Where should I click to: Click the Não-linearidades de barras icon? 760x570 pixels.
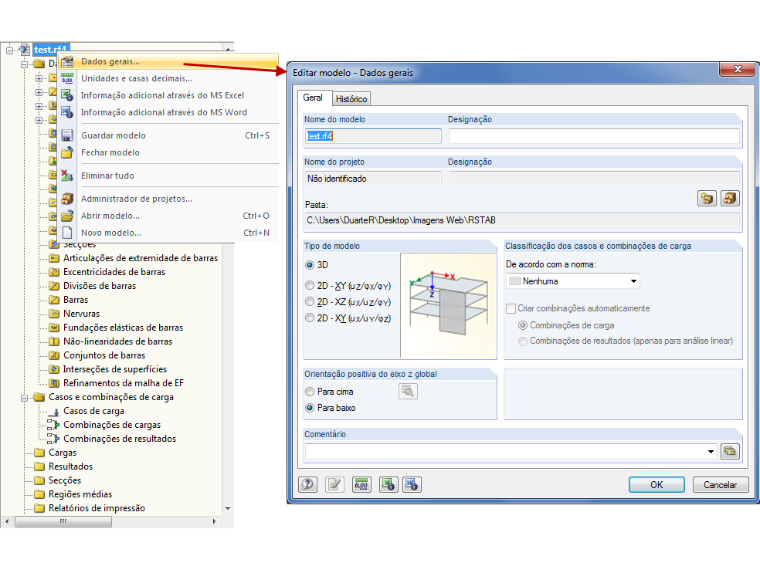coord(54,342)
